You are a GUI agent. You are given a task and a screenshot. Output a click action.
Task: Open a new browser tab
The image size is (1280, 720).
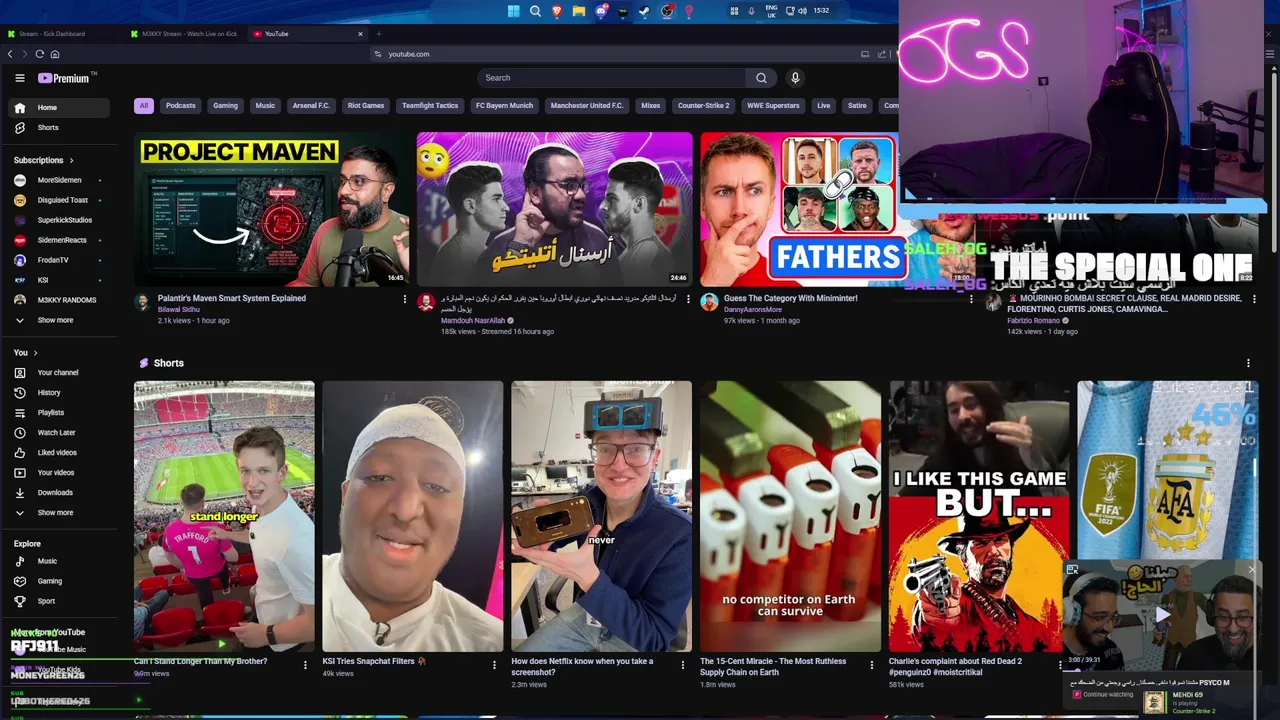tap(378, 34)
